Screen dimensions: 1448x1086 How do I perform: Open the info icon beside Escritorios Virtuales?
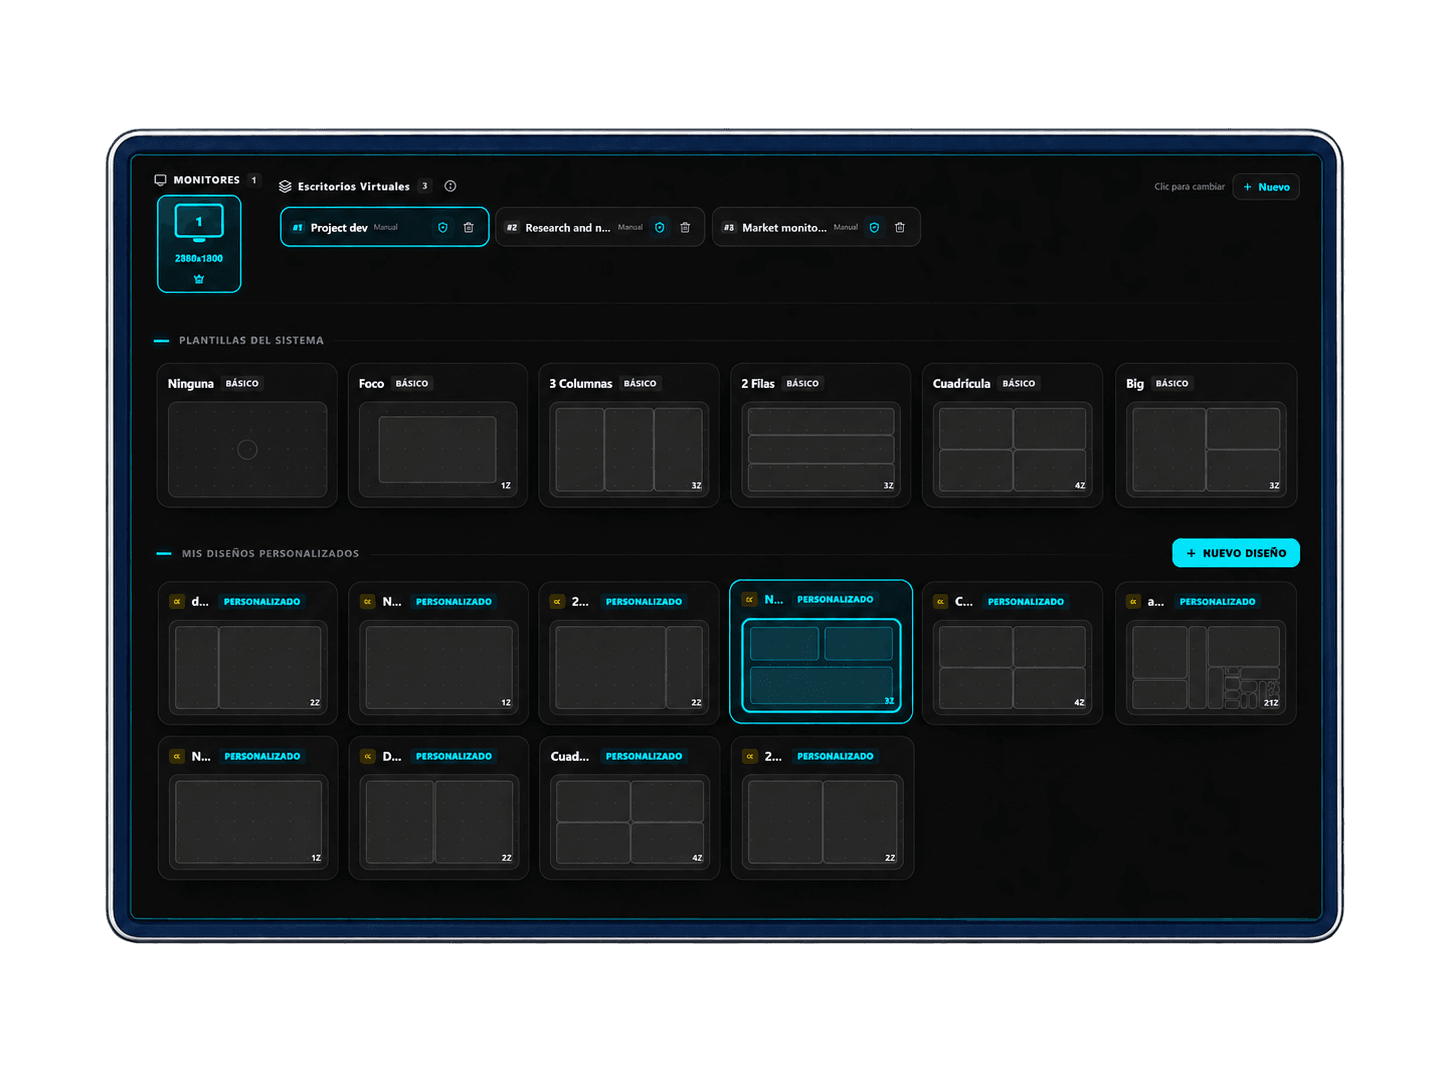coord(450,186)
